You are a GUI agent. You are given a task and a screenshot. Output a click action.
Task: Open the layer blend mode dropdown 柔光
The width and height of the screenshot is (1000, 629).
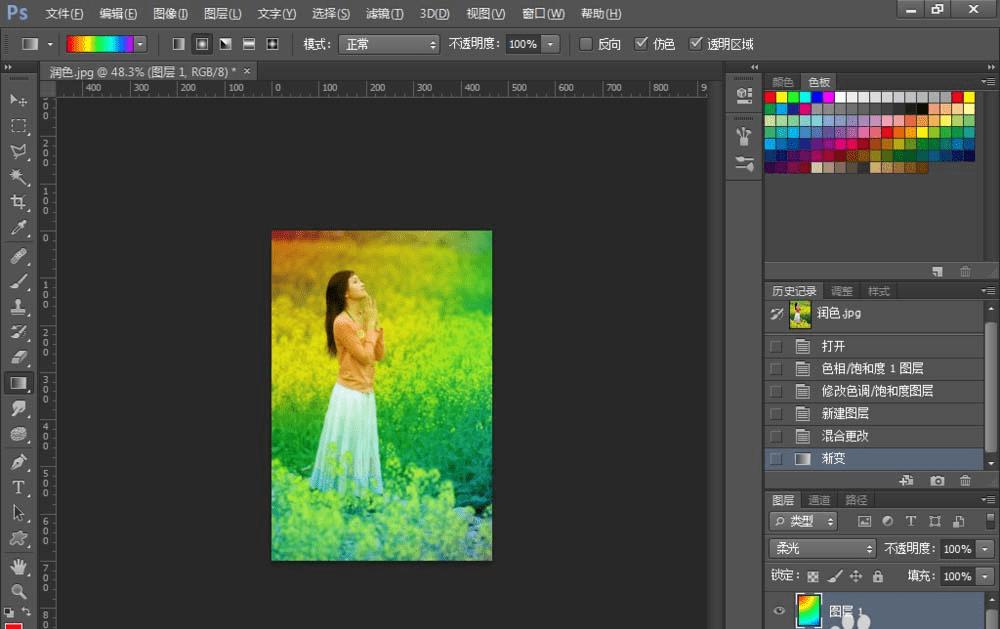822,549
